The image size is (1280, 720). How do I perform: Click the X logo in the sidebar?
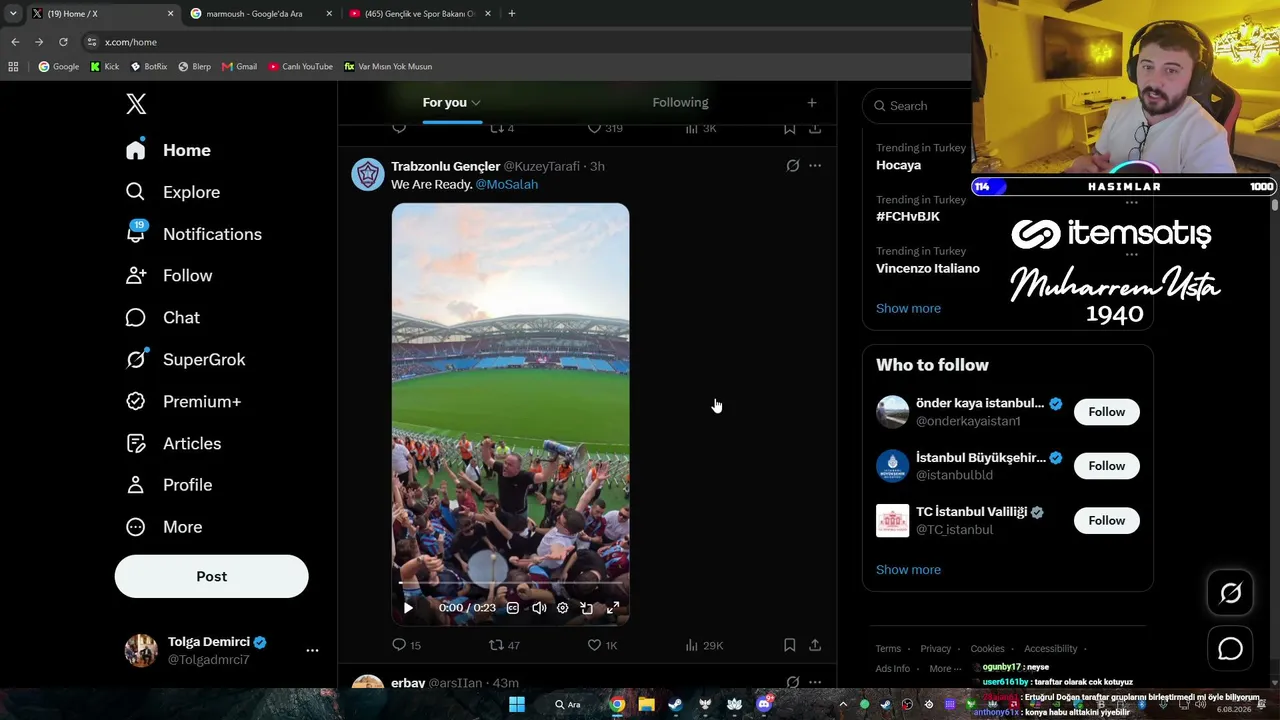pos(136,104)
